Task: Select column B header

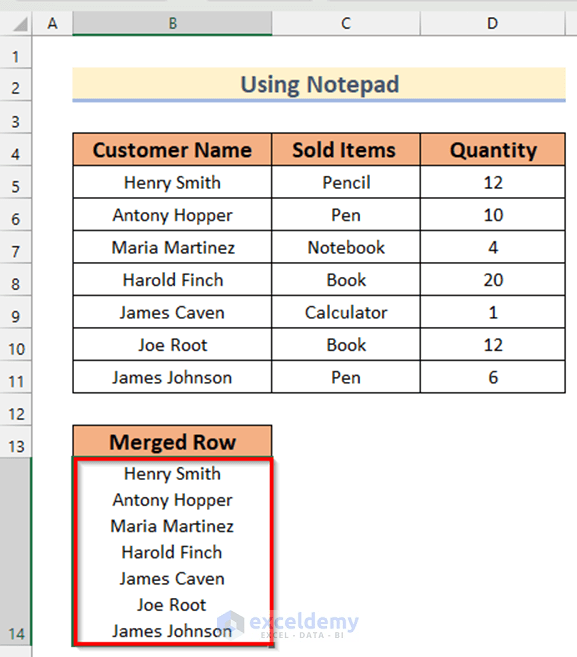Action: [x=172, y=23]
